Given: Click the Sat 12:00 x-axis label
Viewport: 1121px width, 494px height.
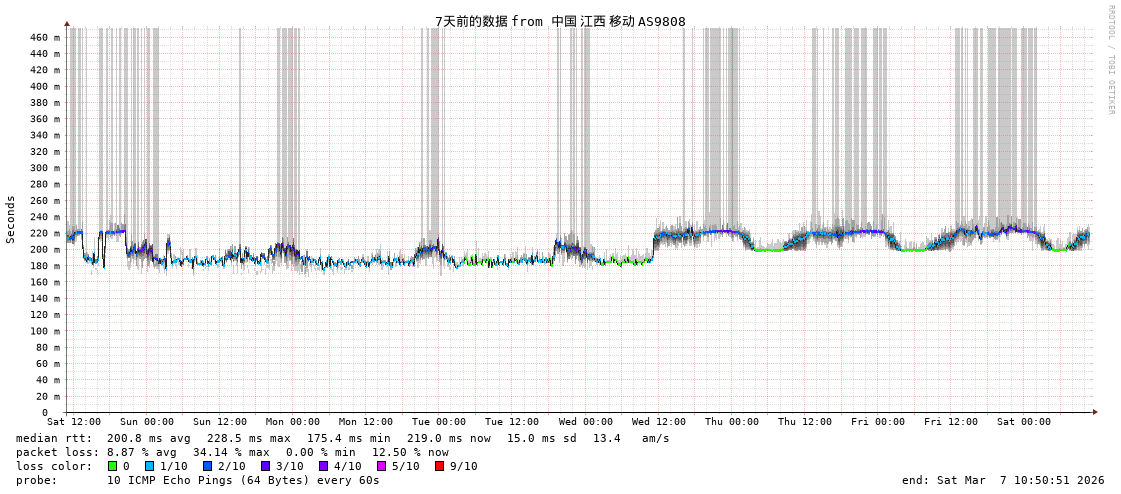Looking at the screenshot, I should 73,422.
